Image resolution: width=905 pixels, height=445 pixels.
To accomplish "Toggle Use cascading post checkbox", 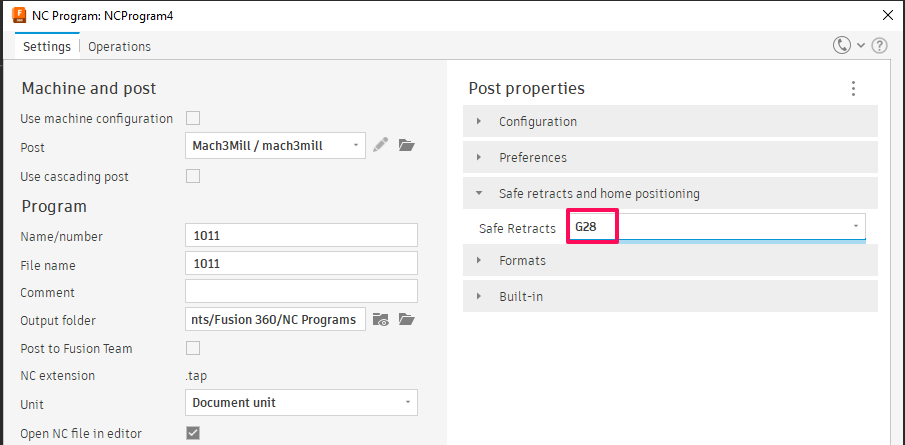I will pos(193,176).
